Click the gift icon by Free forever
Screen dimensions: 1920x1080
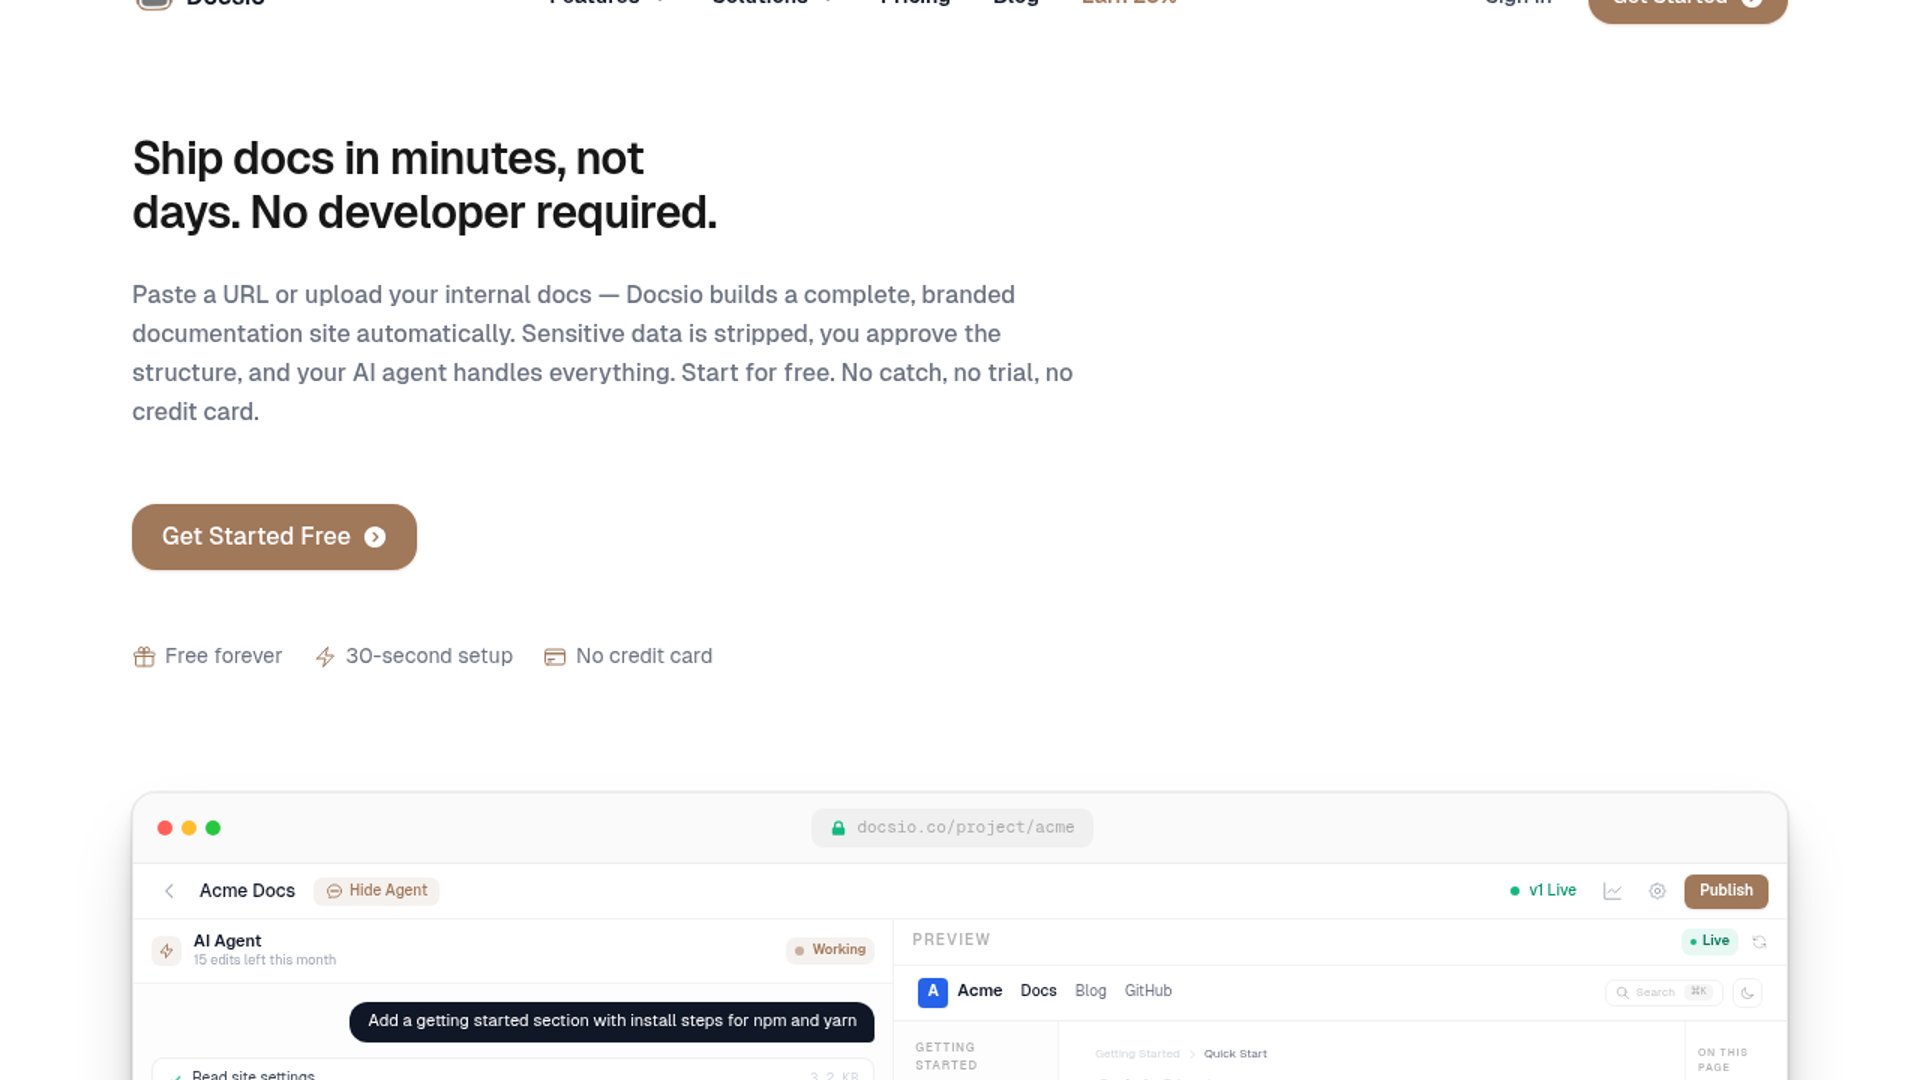tap(144, 657)
